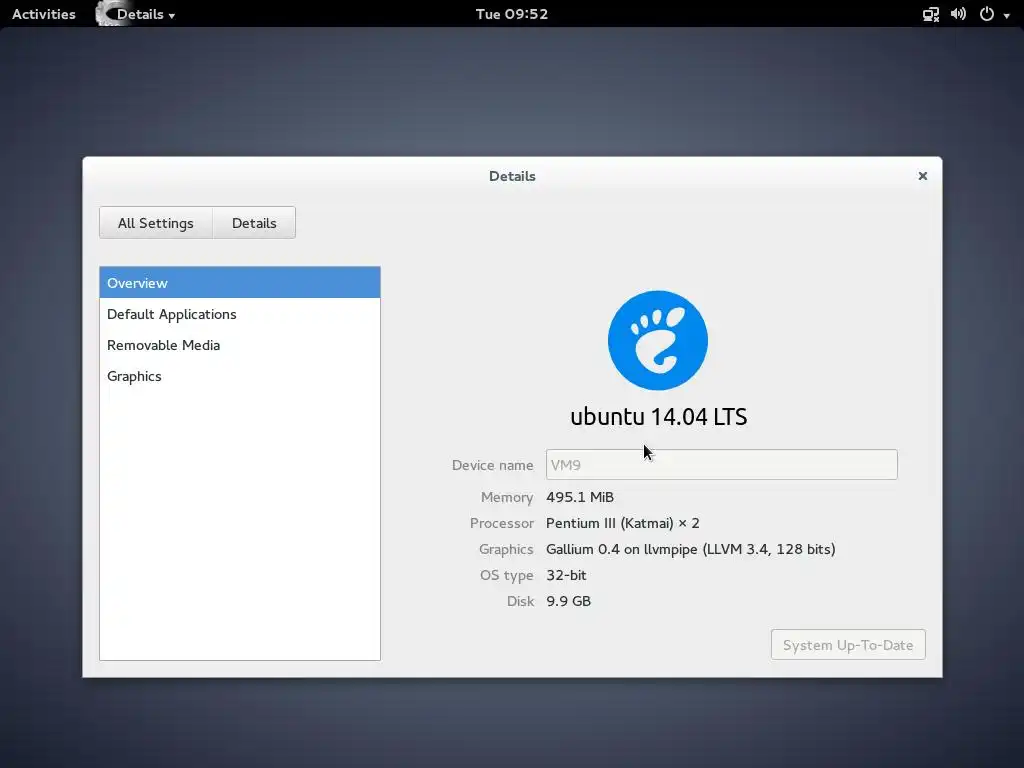Viewport: 1024px width, 768px height.
Task: Click the Device name label
Action: click(x=492, y=465)
